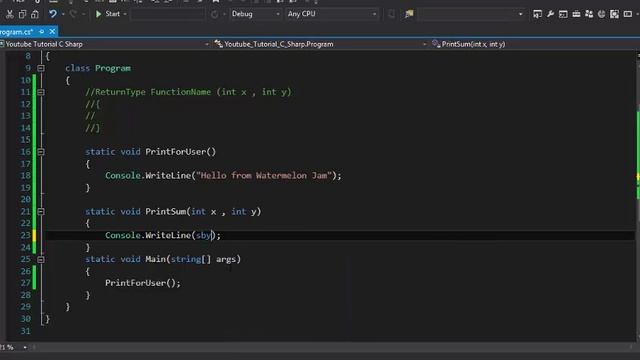Image resolution: width=640 pixels, height=360 pixels.
Task: Collapse the PrintForUser method at line 16
Action: click(x=41, y=152)
